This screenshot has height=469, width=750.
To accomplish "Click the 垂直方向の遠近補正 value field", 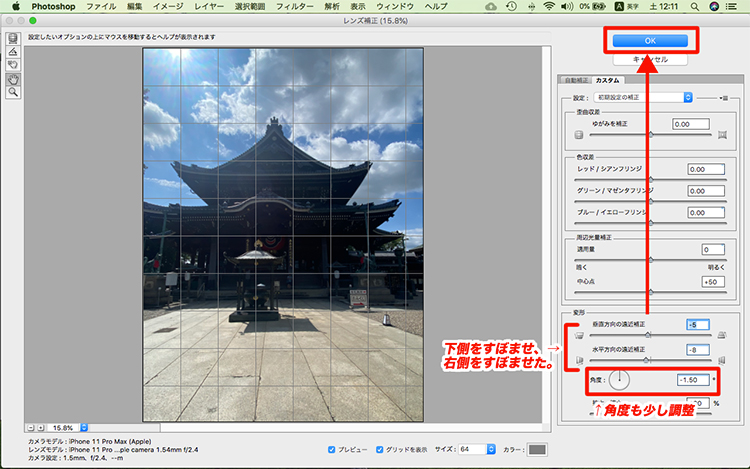I will [x=698, y=325].
